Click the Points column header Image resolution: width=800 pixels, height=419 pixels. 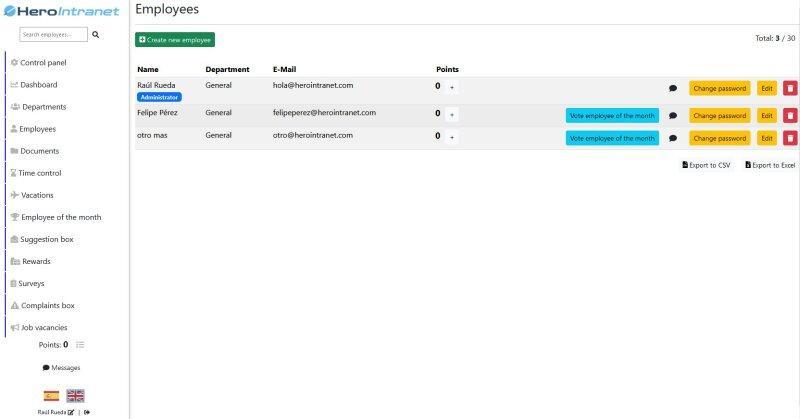click(x=447, y=69)
